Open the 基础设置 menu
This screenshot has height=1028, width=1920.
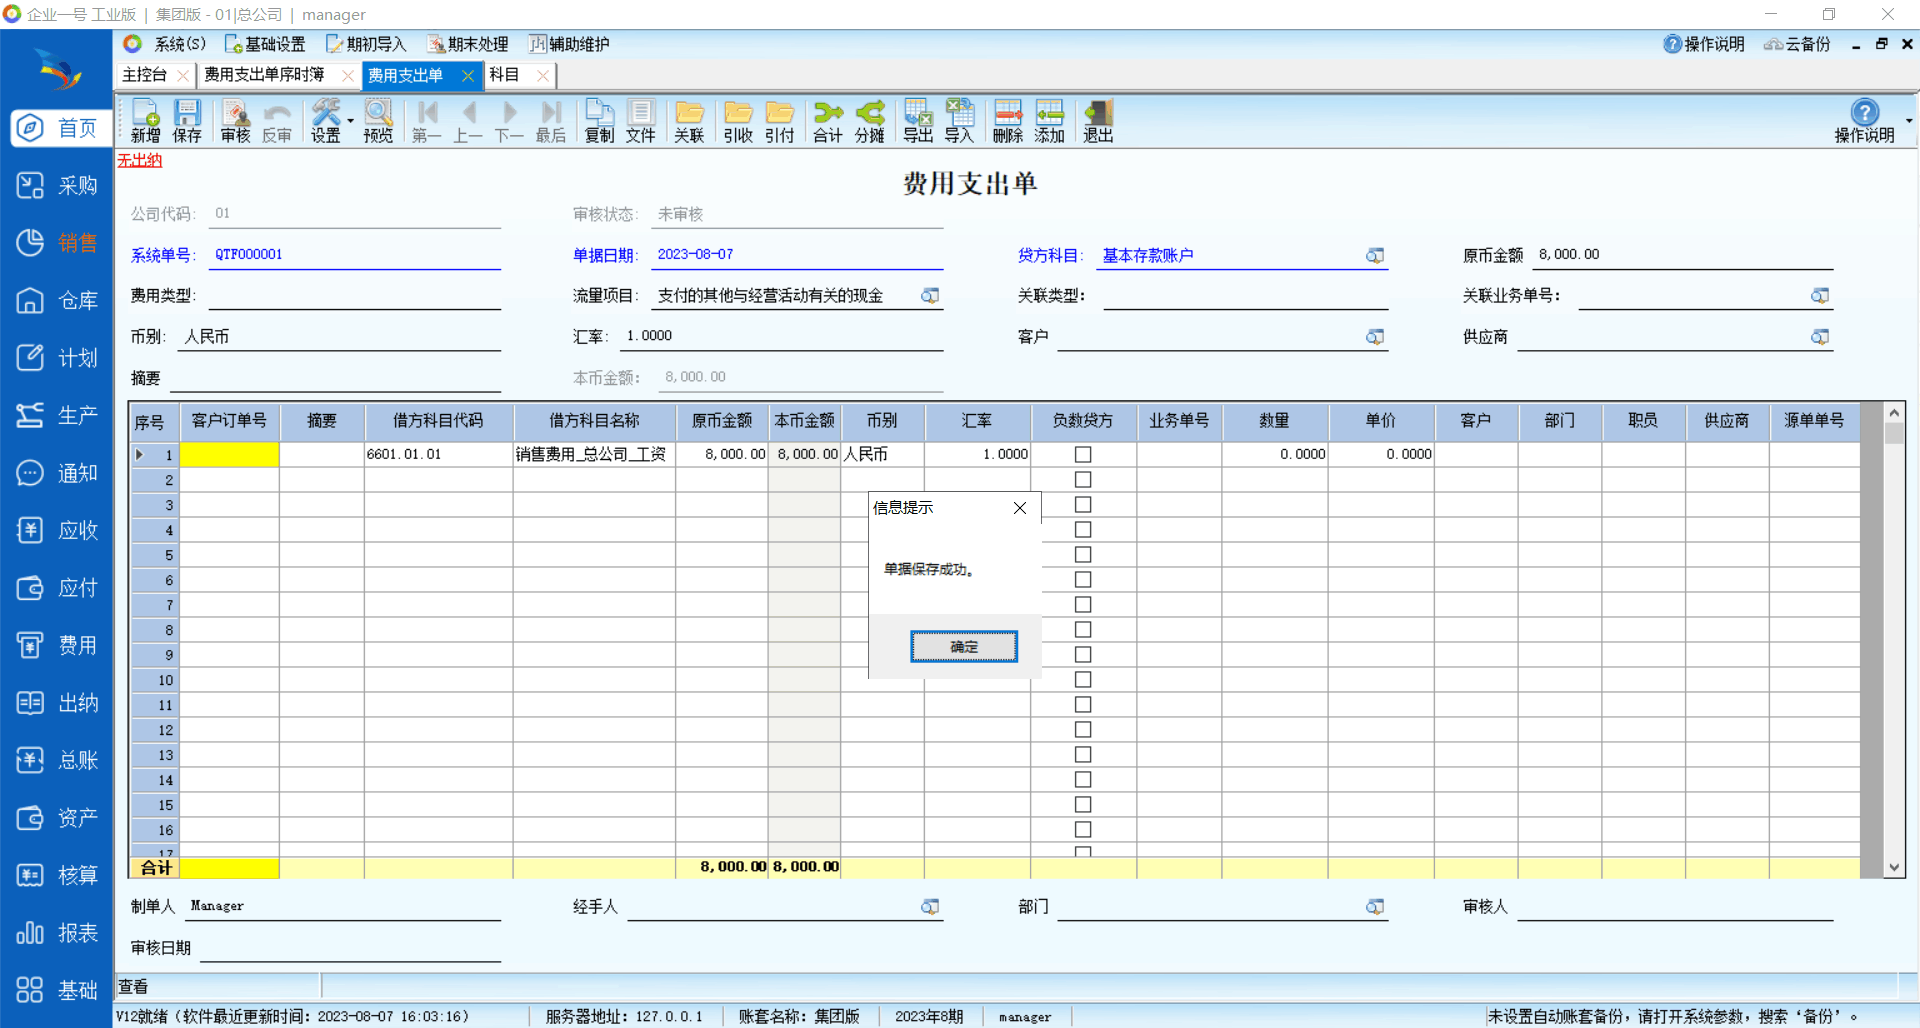(265, 44)
